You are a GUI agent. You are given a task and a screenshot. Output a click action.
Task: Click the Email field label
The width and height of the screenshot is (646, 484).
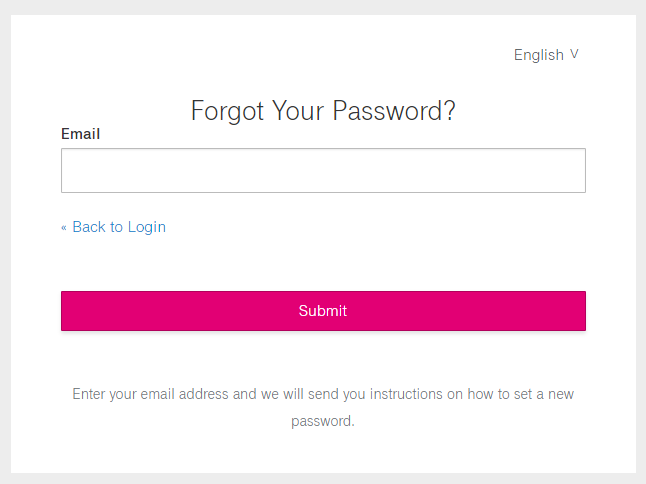[81, 134]
